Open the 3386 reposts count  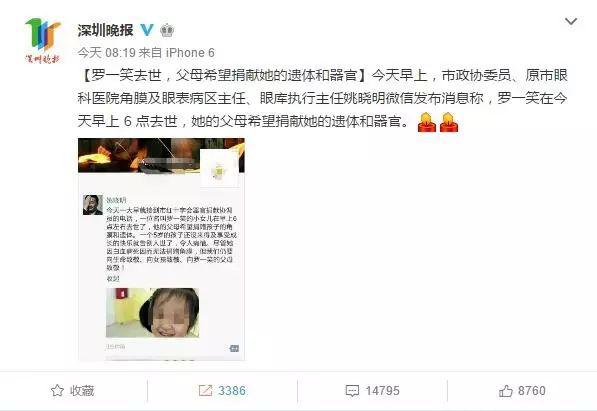click(232, 390)
